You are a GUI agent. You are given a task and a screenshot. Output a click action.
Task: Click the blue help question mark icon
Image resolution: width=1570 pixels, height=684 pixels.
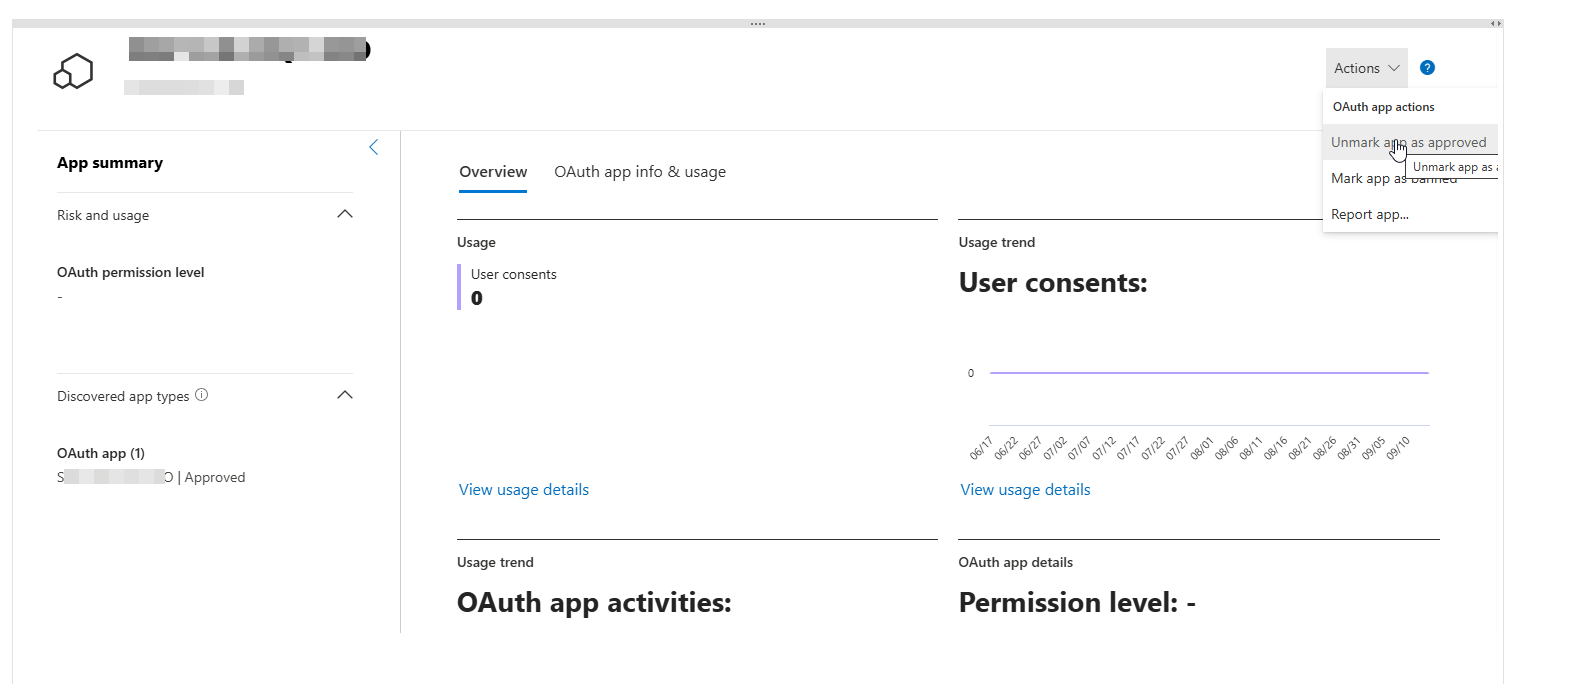point(1427,68)
